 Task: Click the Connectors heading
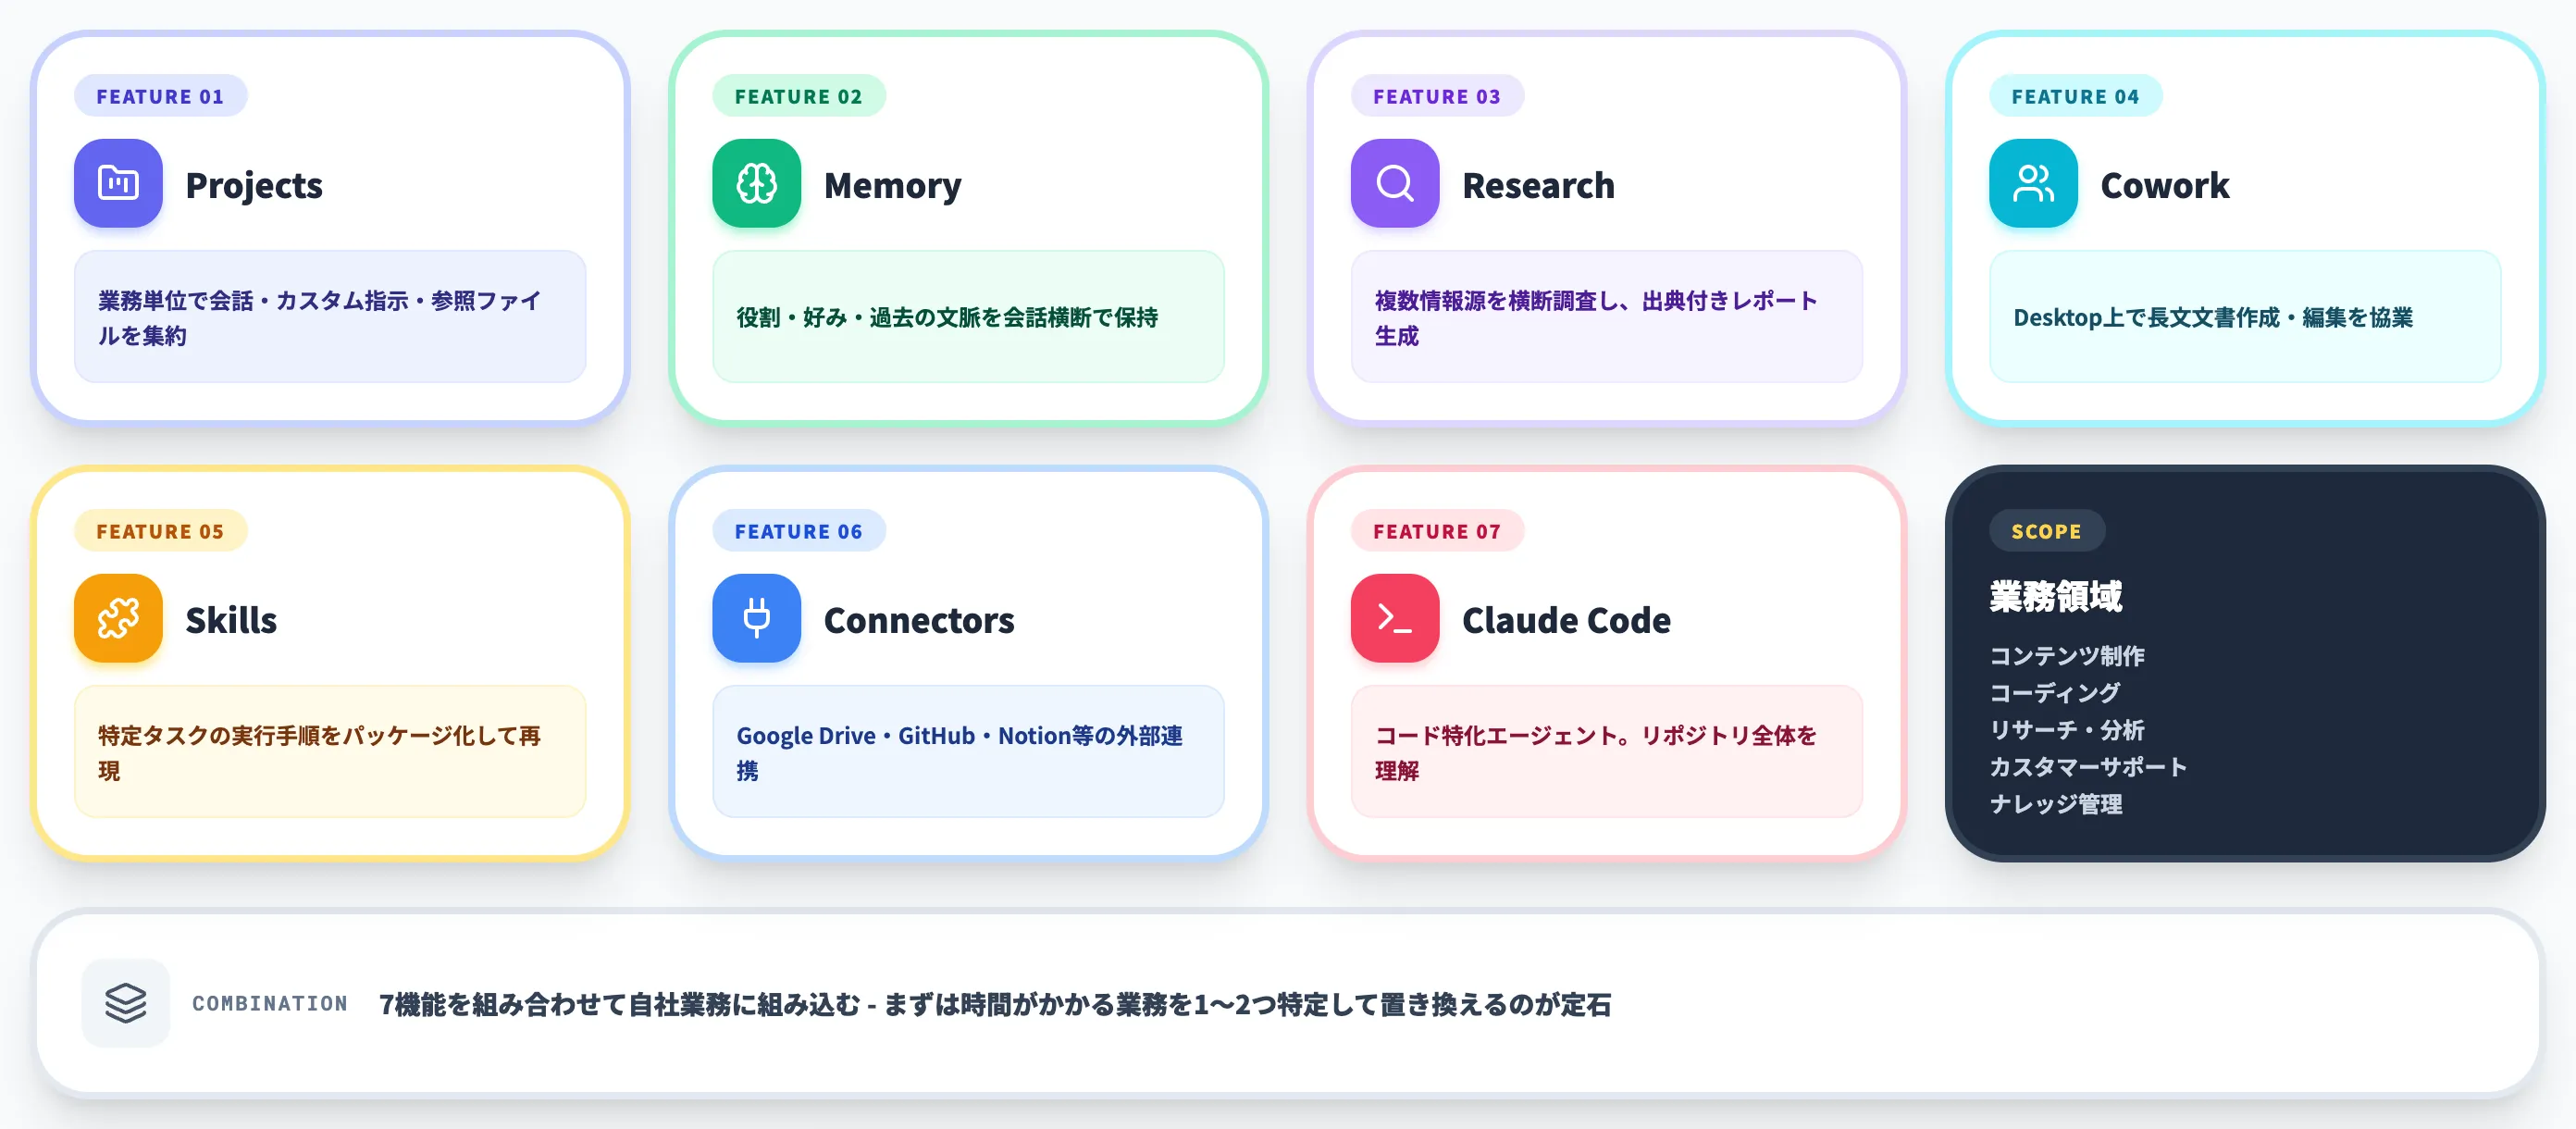click(x=918, y=620)
